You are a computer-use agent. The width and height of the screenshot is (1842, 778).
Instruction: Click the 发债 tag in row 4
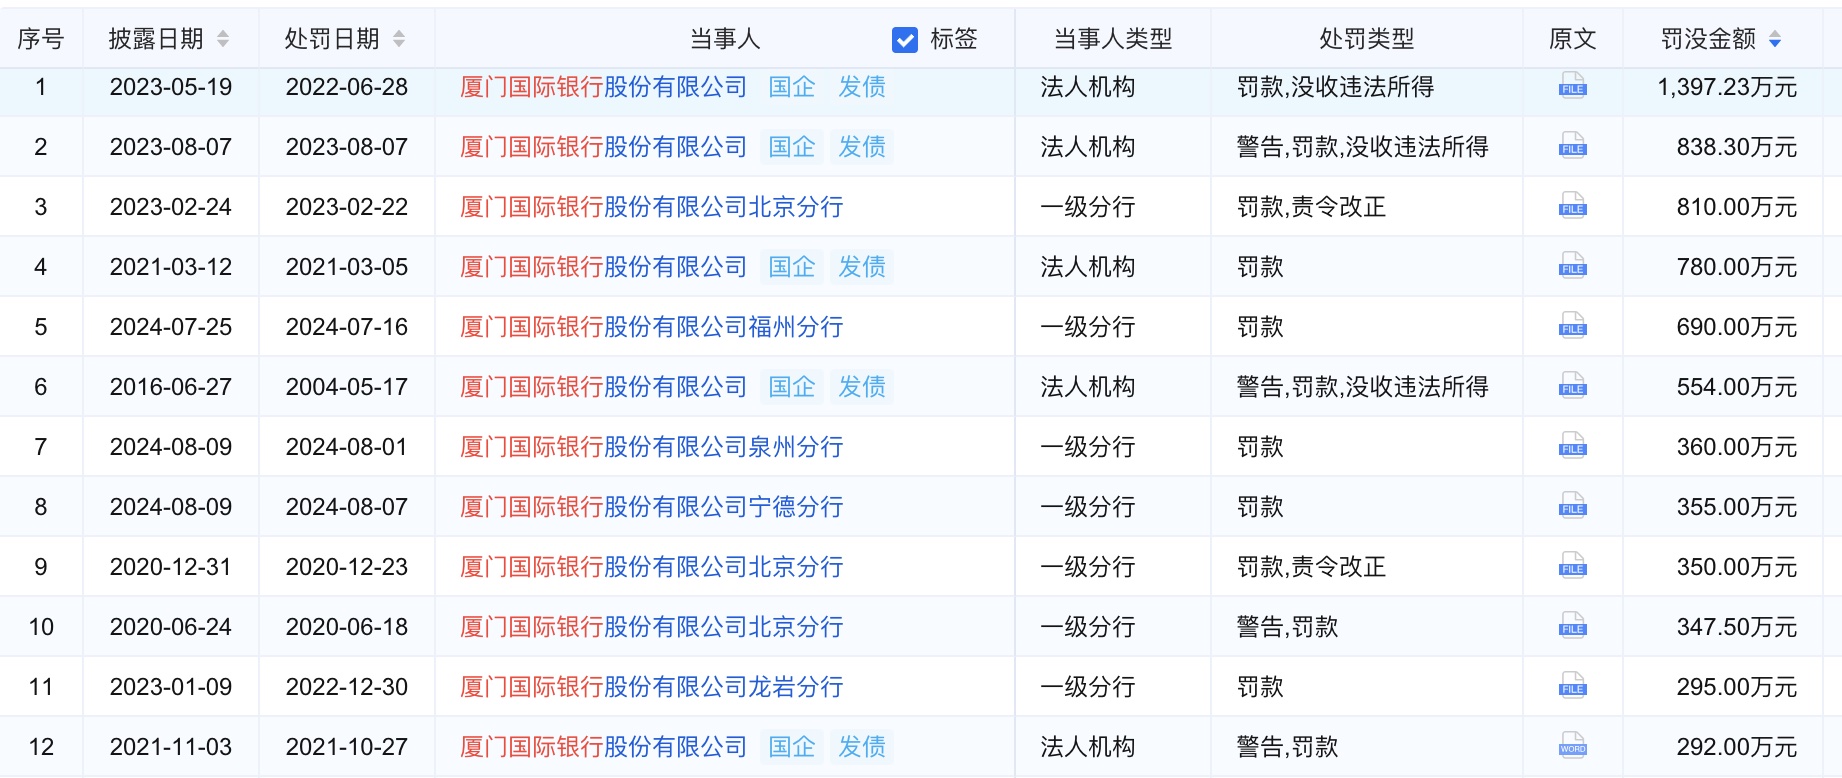862,267
